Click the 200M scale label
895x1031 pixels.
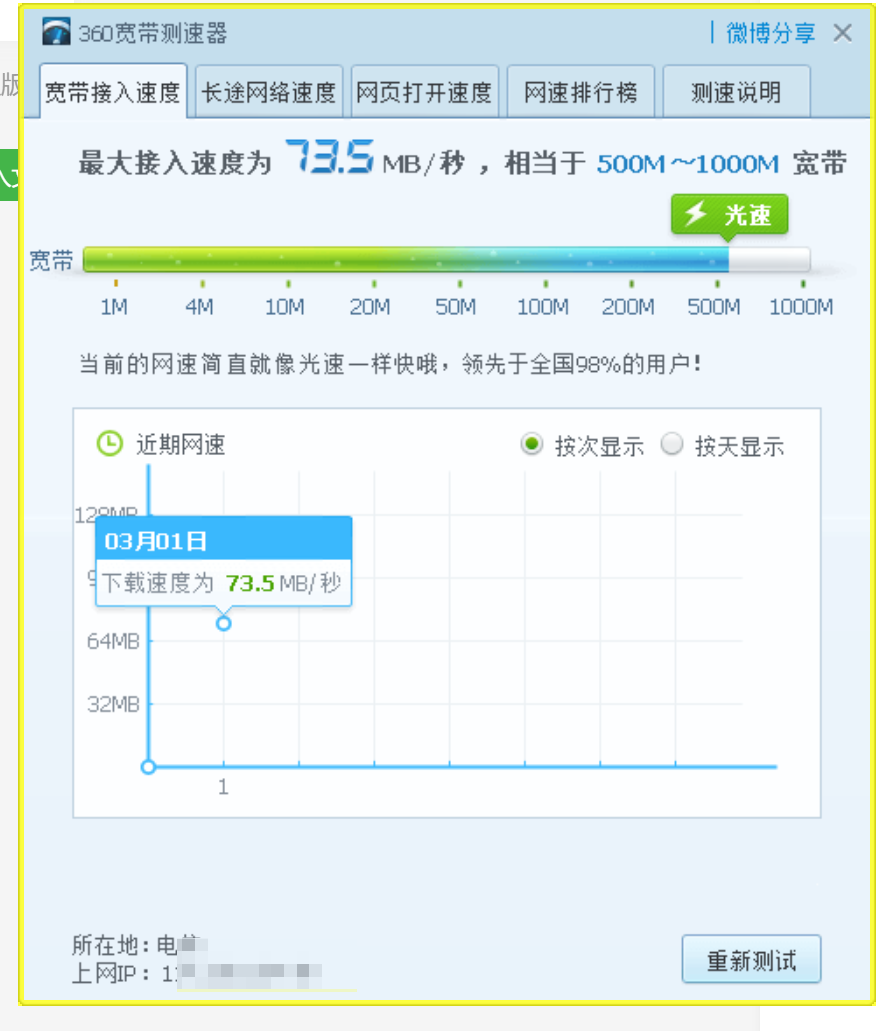[x=629, y=306]
